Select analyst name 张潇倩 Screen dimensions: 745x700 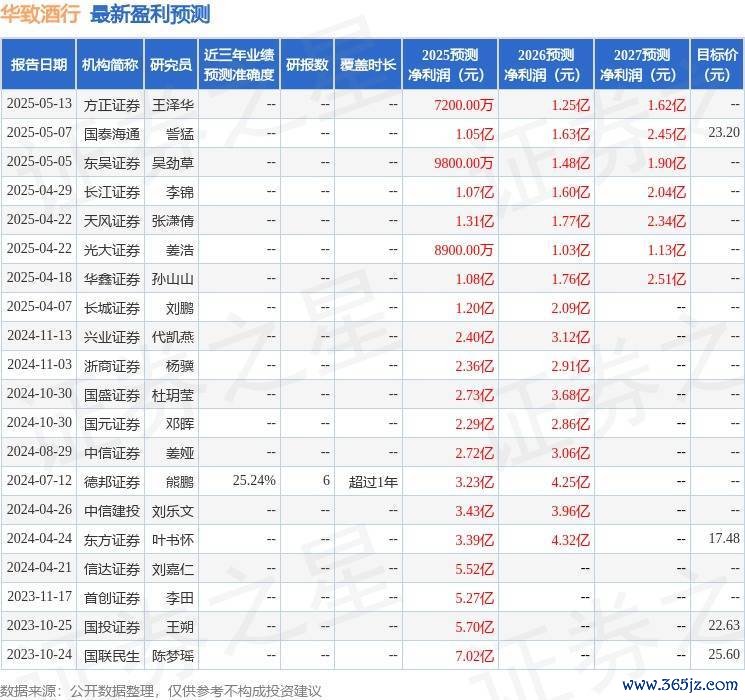click(x=173, y=221)
